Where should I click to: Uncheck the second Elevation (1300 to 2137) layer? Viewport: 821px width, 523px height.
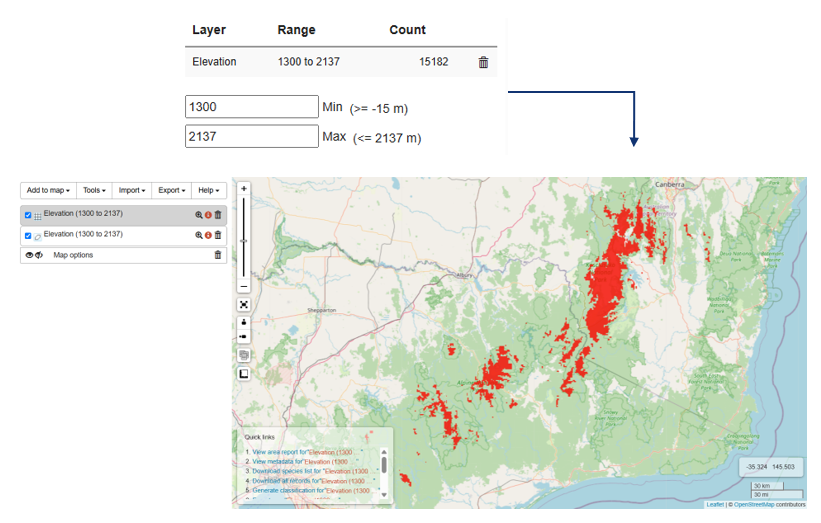tap(28, 235)
